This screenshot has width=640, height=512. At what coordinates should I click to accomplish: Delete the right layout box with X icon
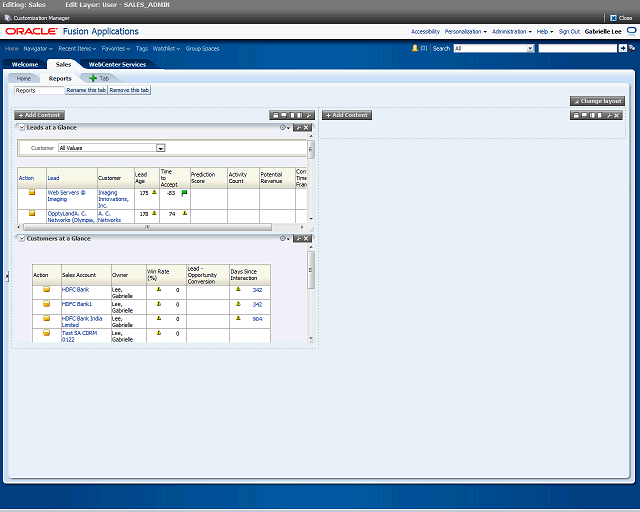pyautogui.click(x=617, y=115)
